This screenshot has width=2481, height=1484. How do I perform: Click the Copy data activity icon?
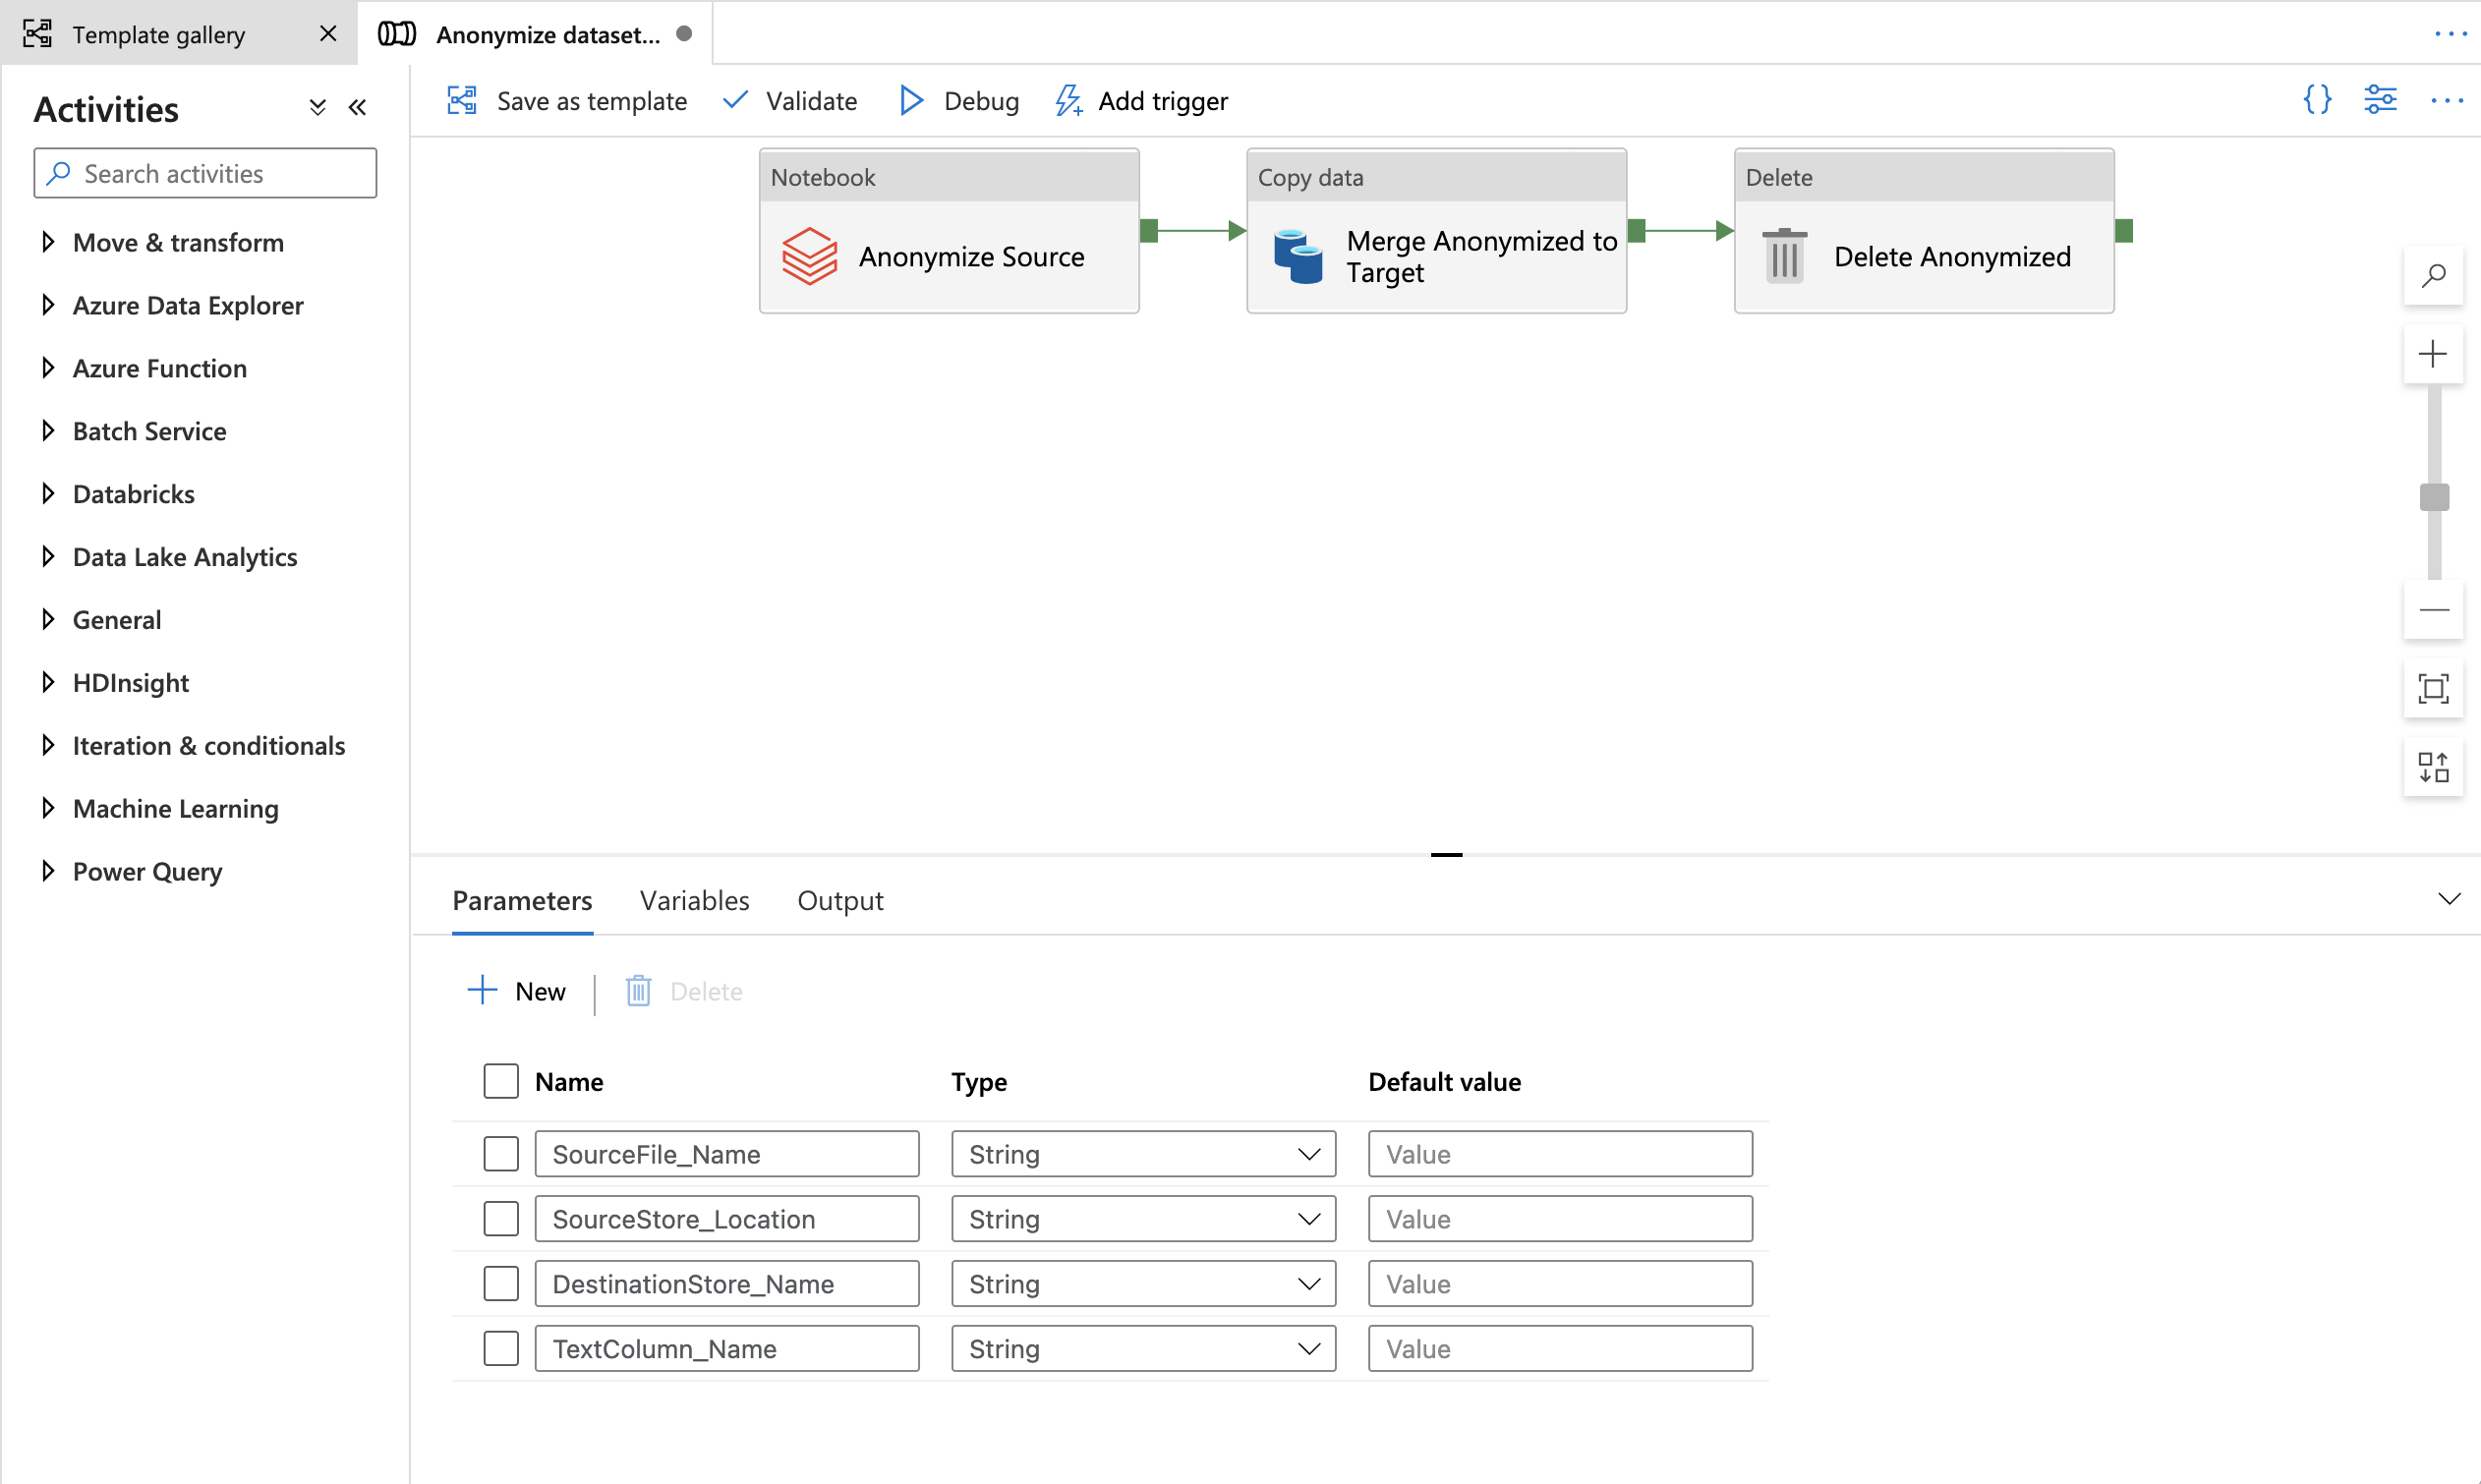[1298, 256]
